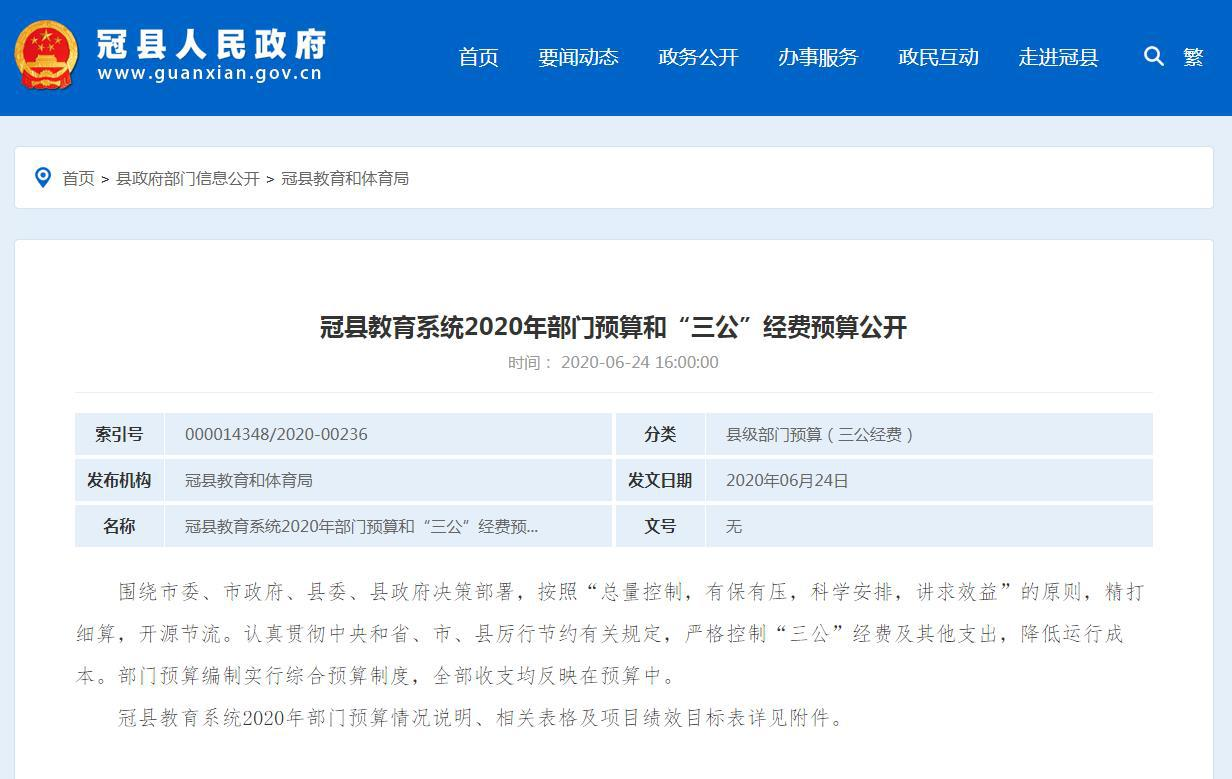The height and width of the screenshot is (779, 1232).
Task: Click the 文号 label cell
Action: pyautogui.click(x=660, y=526)
